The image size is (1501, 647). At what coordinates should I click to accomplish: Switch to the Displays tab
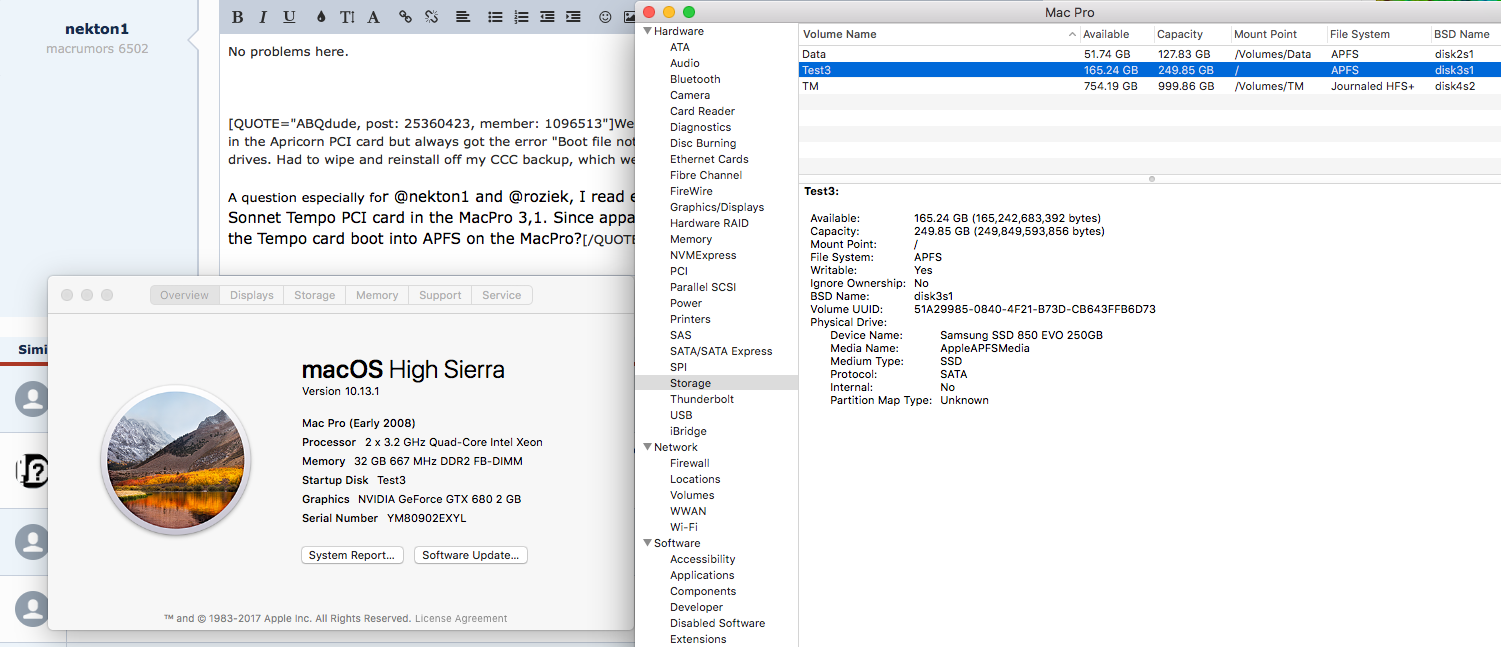point(252,295)
